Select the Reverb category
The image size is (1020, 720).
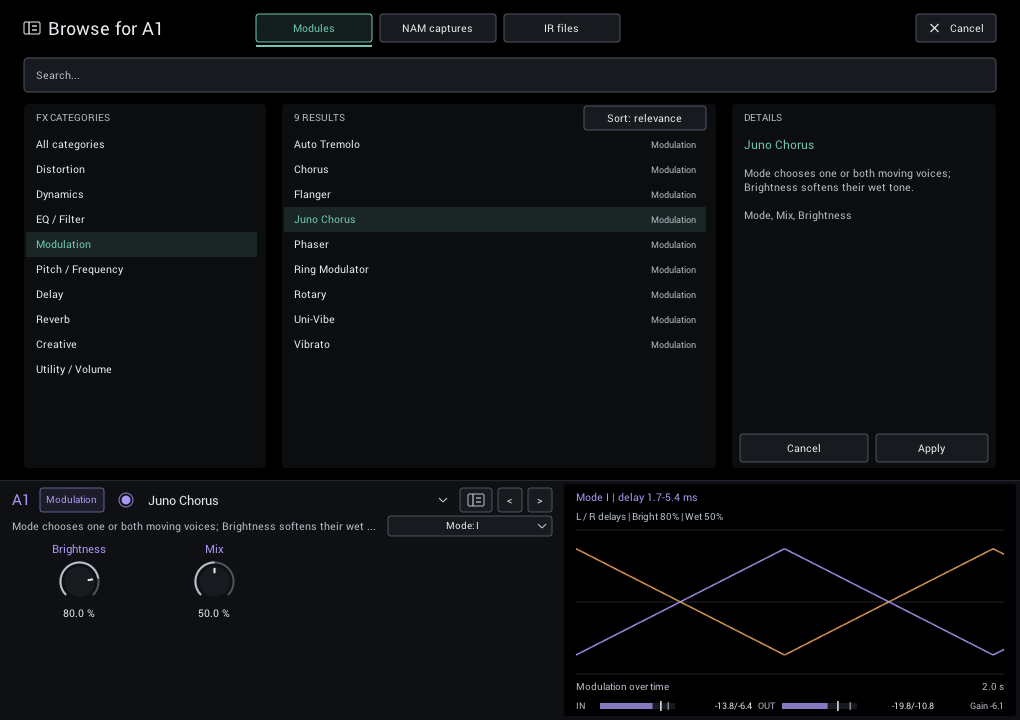[x=141, y=319]
